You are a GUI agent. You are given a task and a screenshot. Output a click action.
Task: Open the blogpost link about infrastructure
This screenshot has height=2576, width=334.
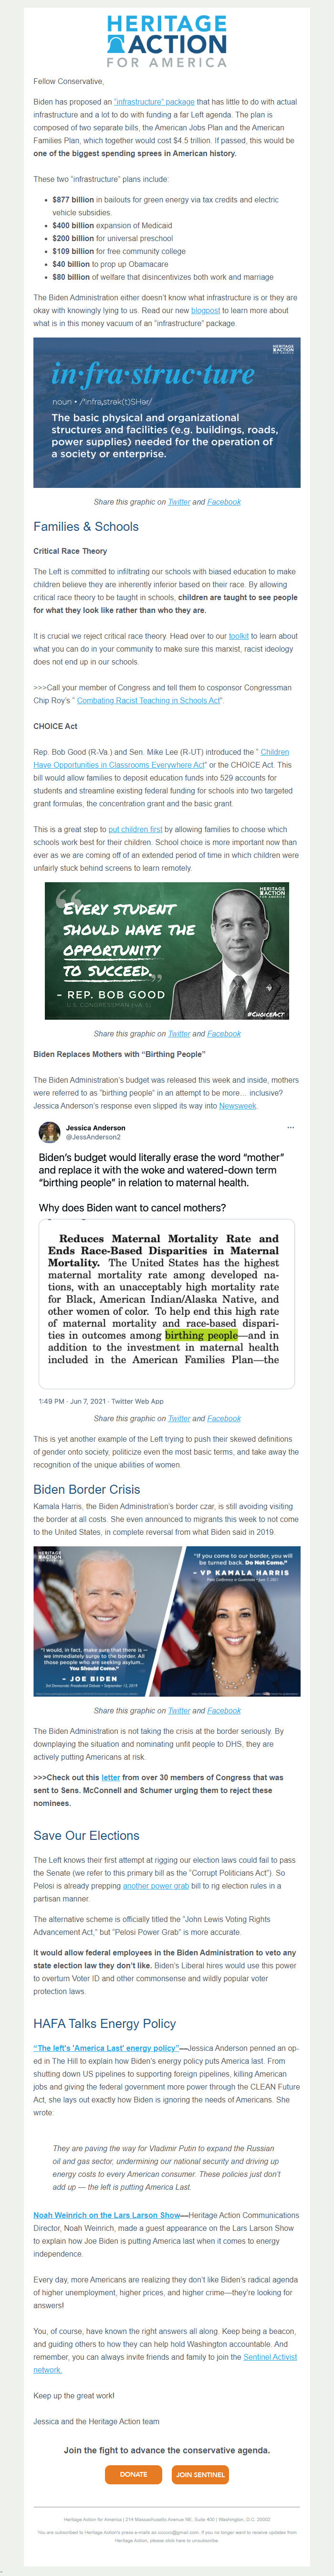point(205,310)
